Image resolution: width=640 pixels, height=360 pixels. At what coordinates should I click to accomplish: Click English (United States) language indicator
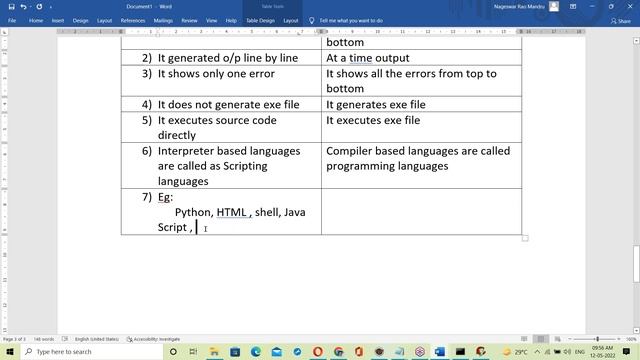[x=96, y=339]
